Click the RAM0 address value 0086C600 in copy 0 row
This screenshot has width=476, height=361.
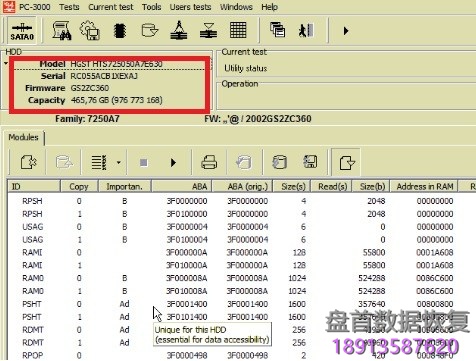click(434, 278)
